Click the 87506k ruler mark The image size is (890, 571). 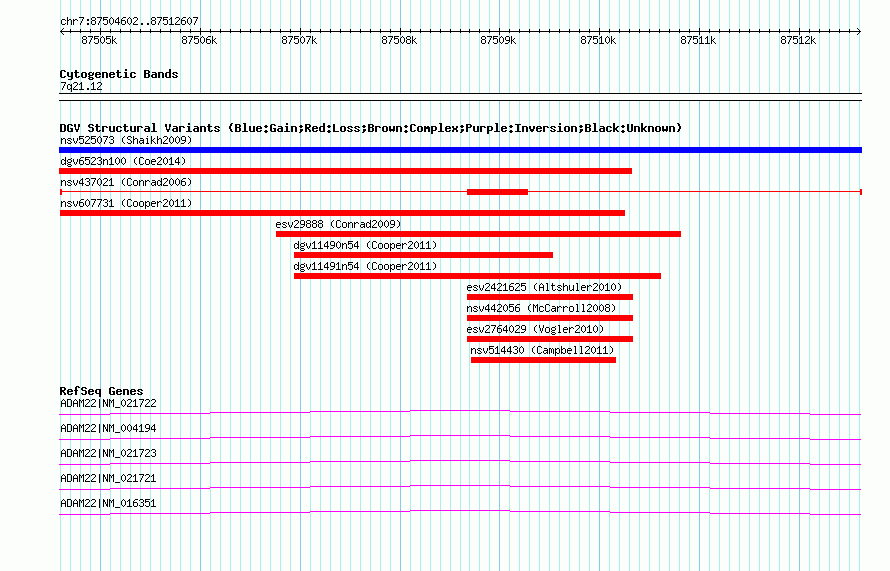199,40
